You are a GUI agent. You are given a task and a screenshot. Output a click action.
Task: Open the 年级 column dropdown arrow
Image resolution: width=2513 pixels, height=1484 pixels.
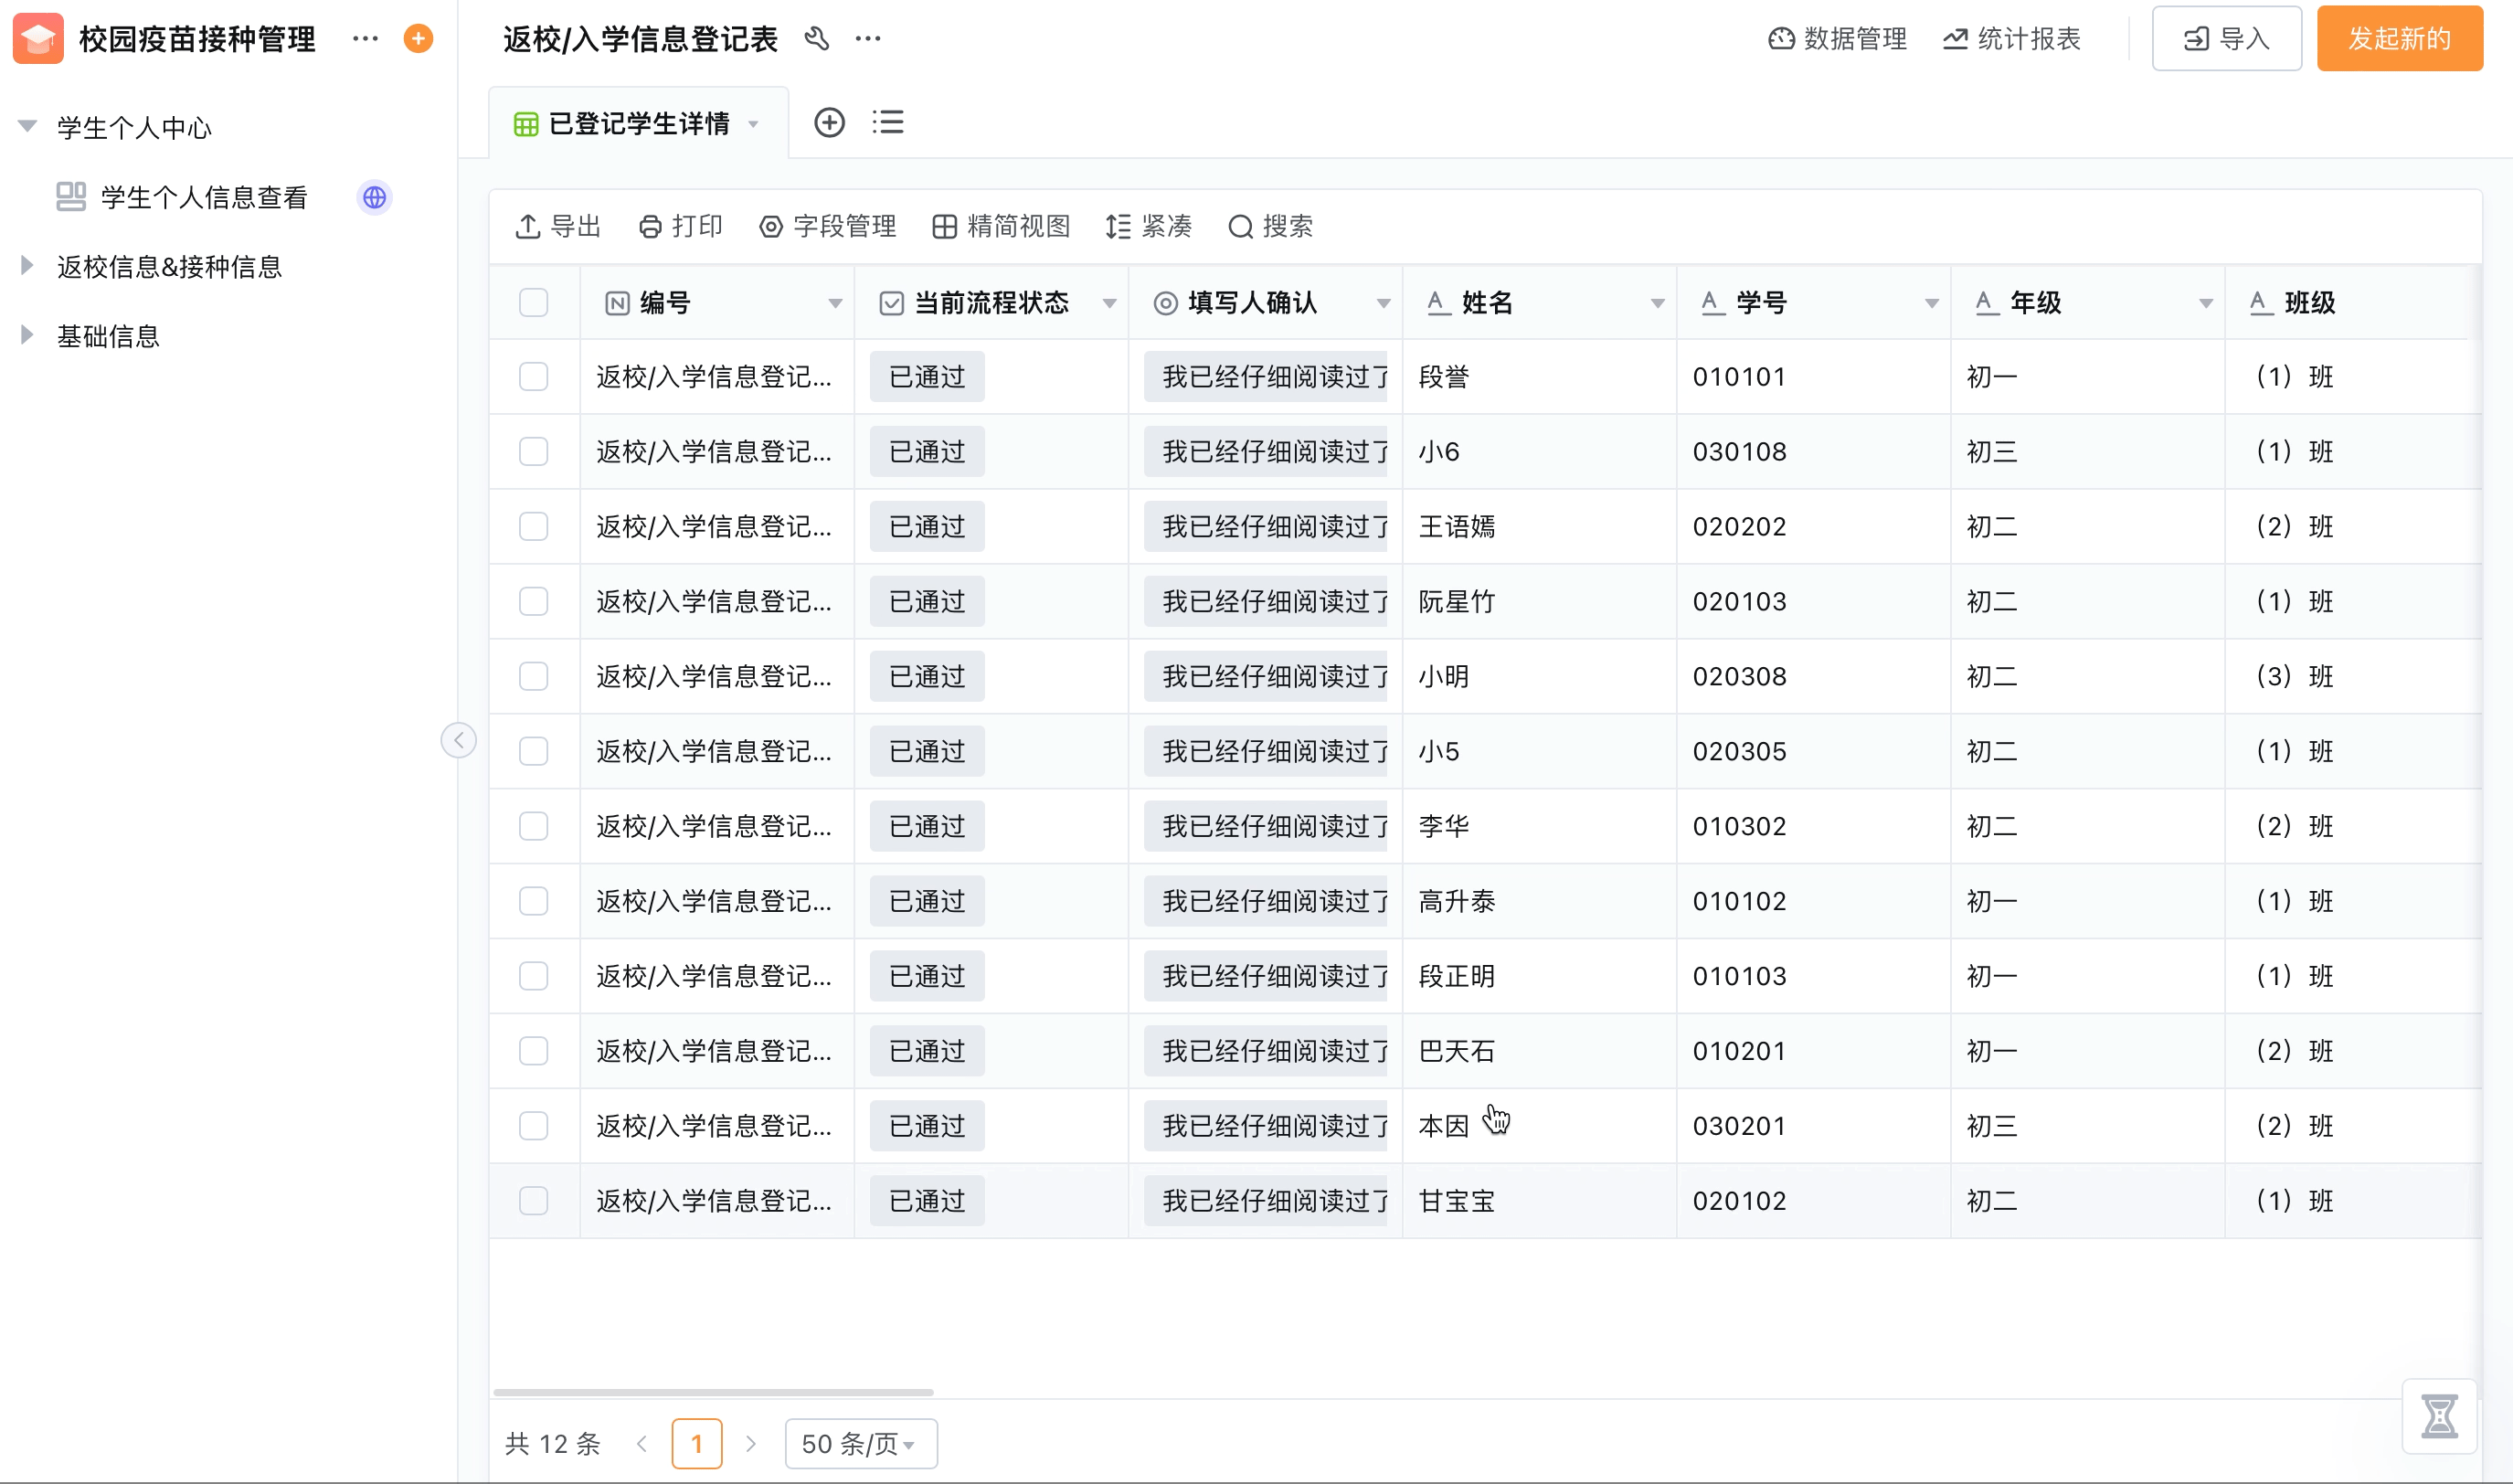2205,303
